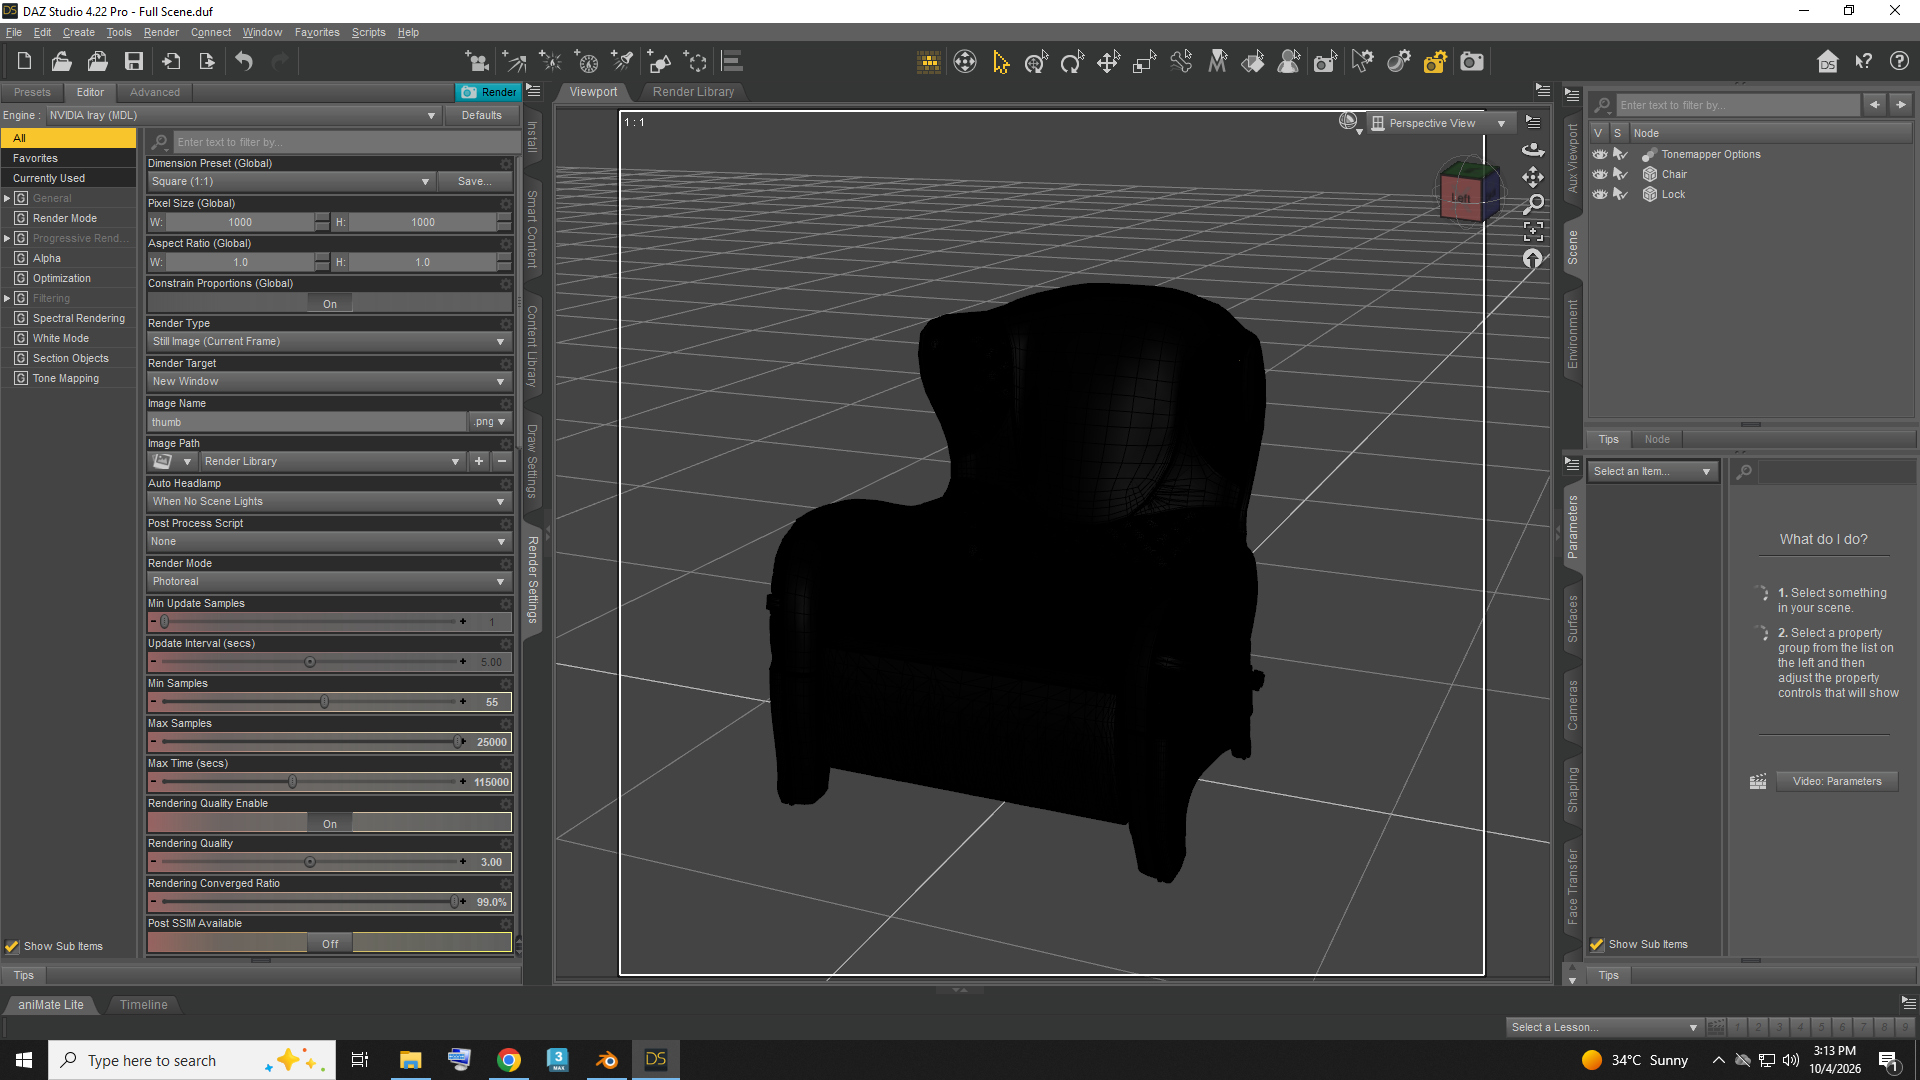Open the Render menu

[x=161, y=32]
